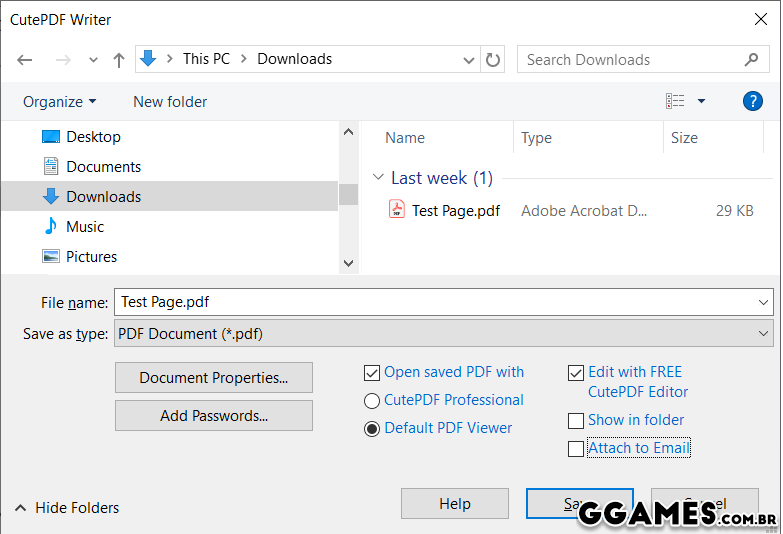The width and height of the screenshot is (783, 534).
Task: Click the search magnifier icon
Action: (x=751, y=60)
